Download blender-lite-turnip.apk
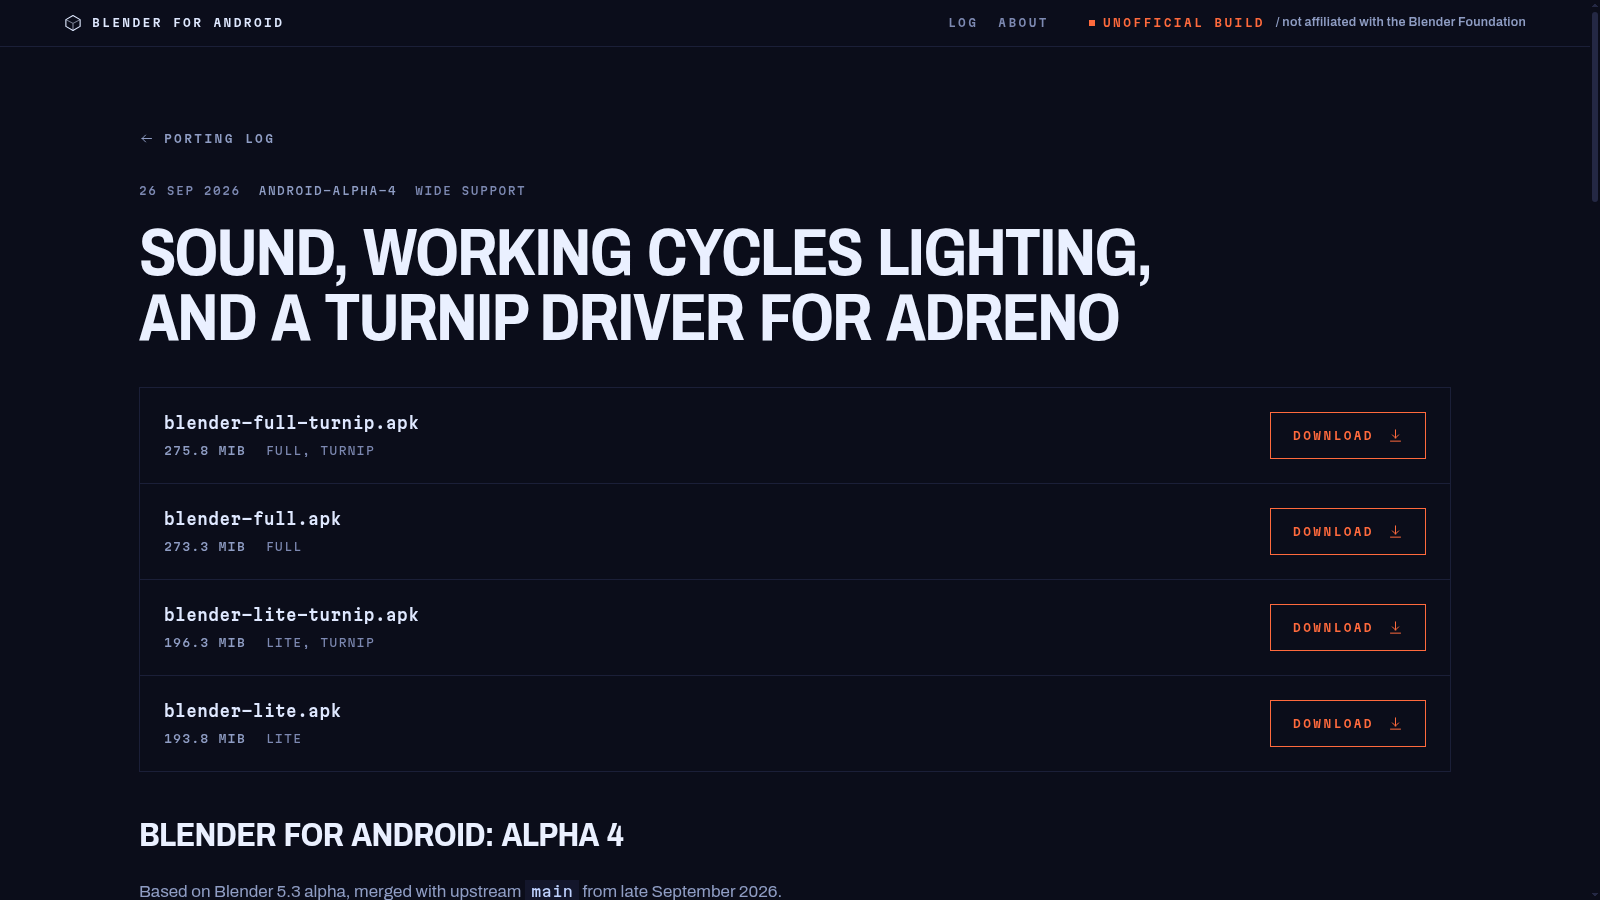Screen dimensions: 1600x900 pos(1347,628)
